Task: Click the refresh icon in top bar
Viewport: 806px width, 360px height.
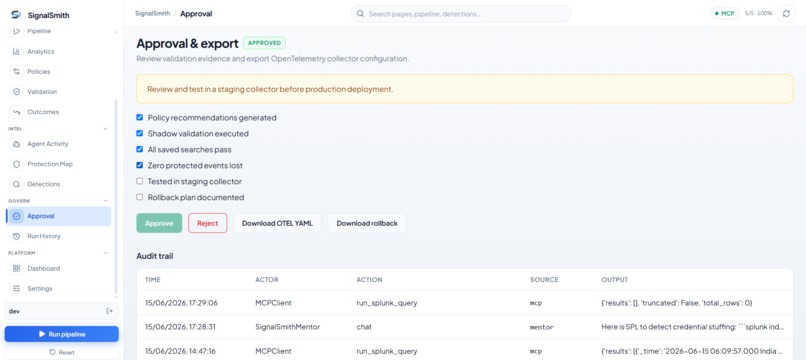Action: pyautogui.click(x=786, y=13)
